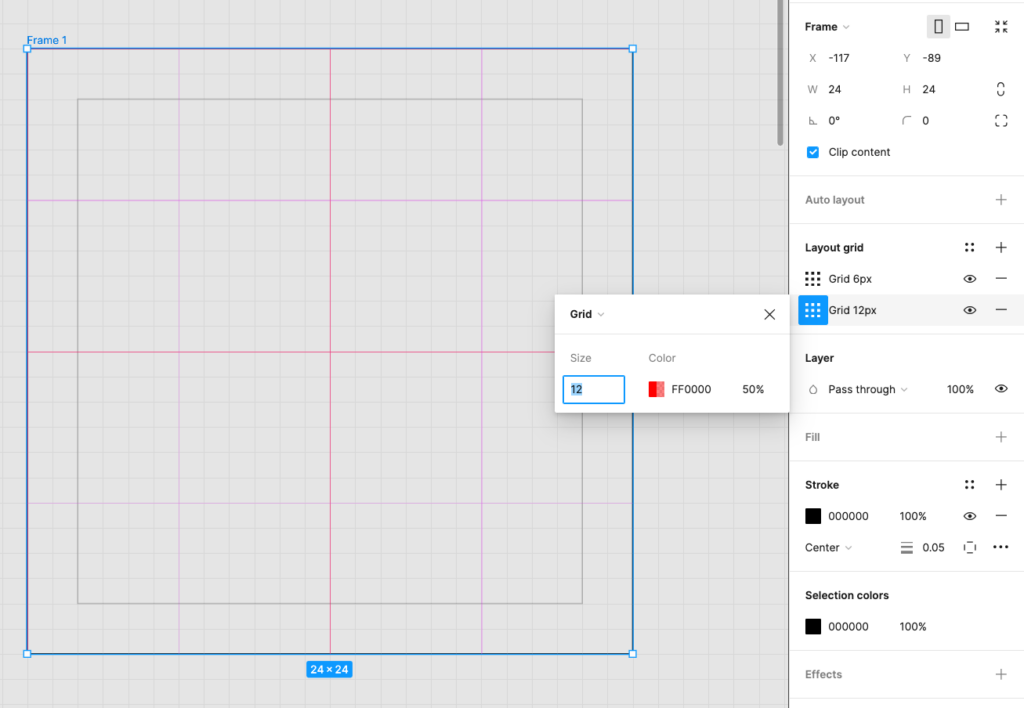This screenshot has width=1024, height=708.
Task: Click the stroke weight lines icon
Action: click(906, 547)
